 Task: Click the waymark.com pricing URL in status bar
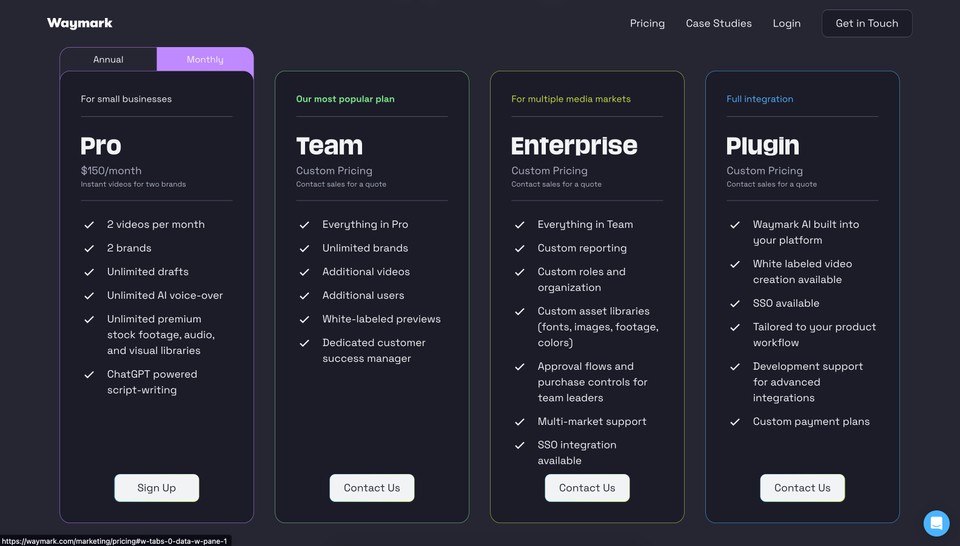pyautogui.click(x=114, y=541)
